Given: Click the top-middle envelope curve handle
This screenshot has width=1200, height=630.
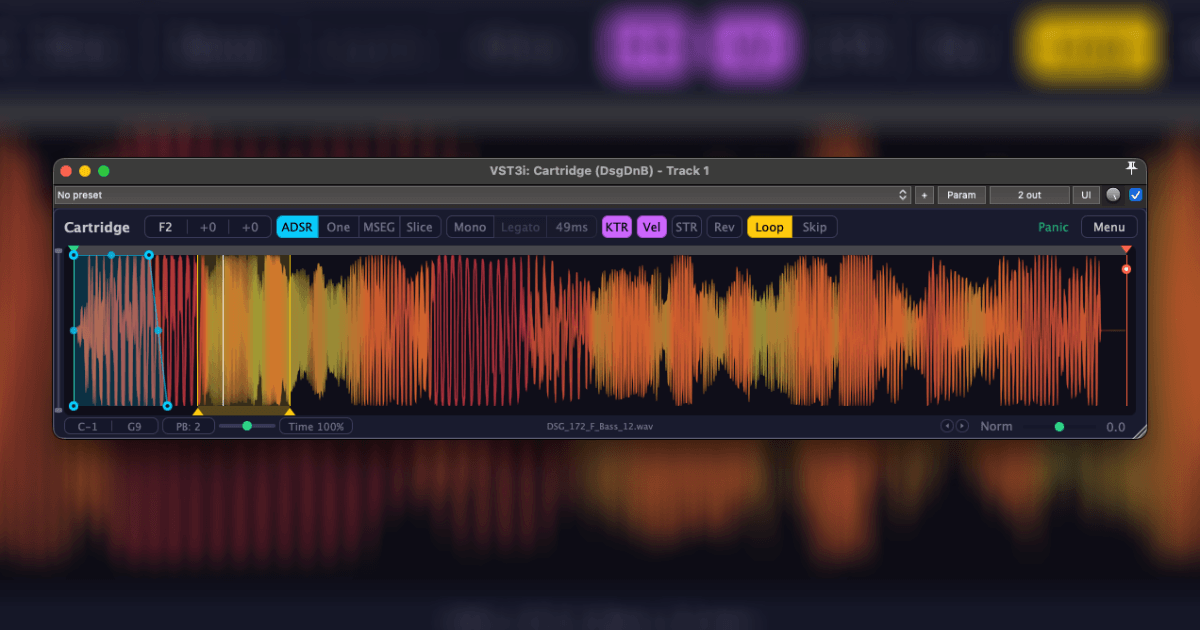Looking at the screenshot, I should coord(111,256).
